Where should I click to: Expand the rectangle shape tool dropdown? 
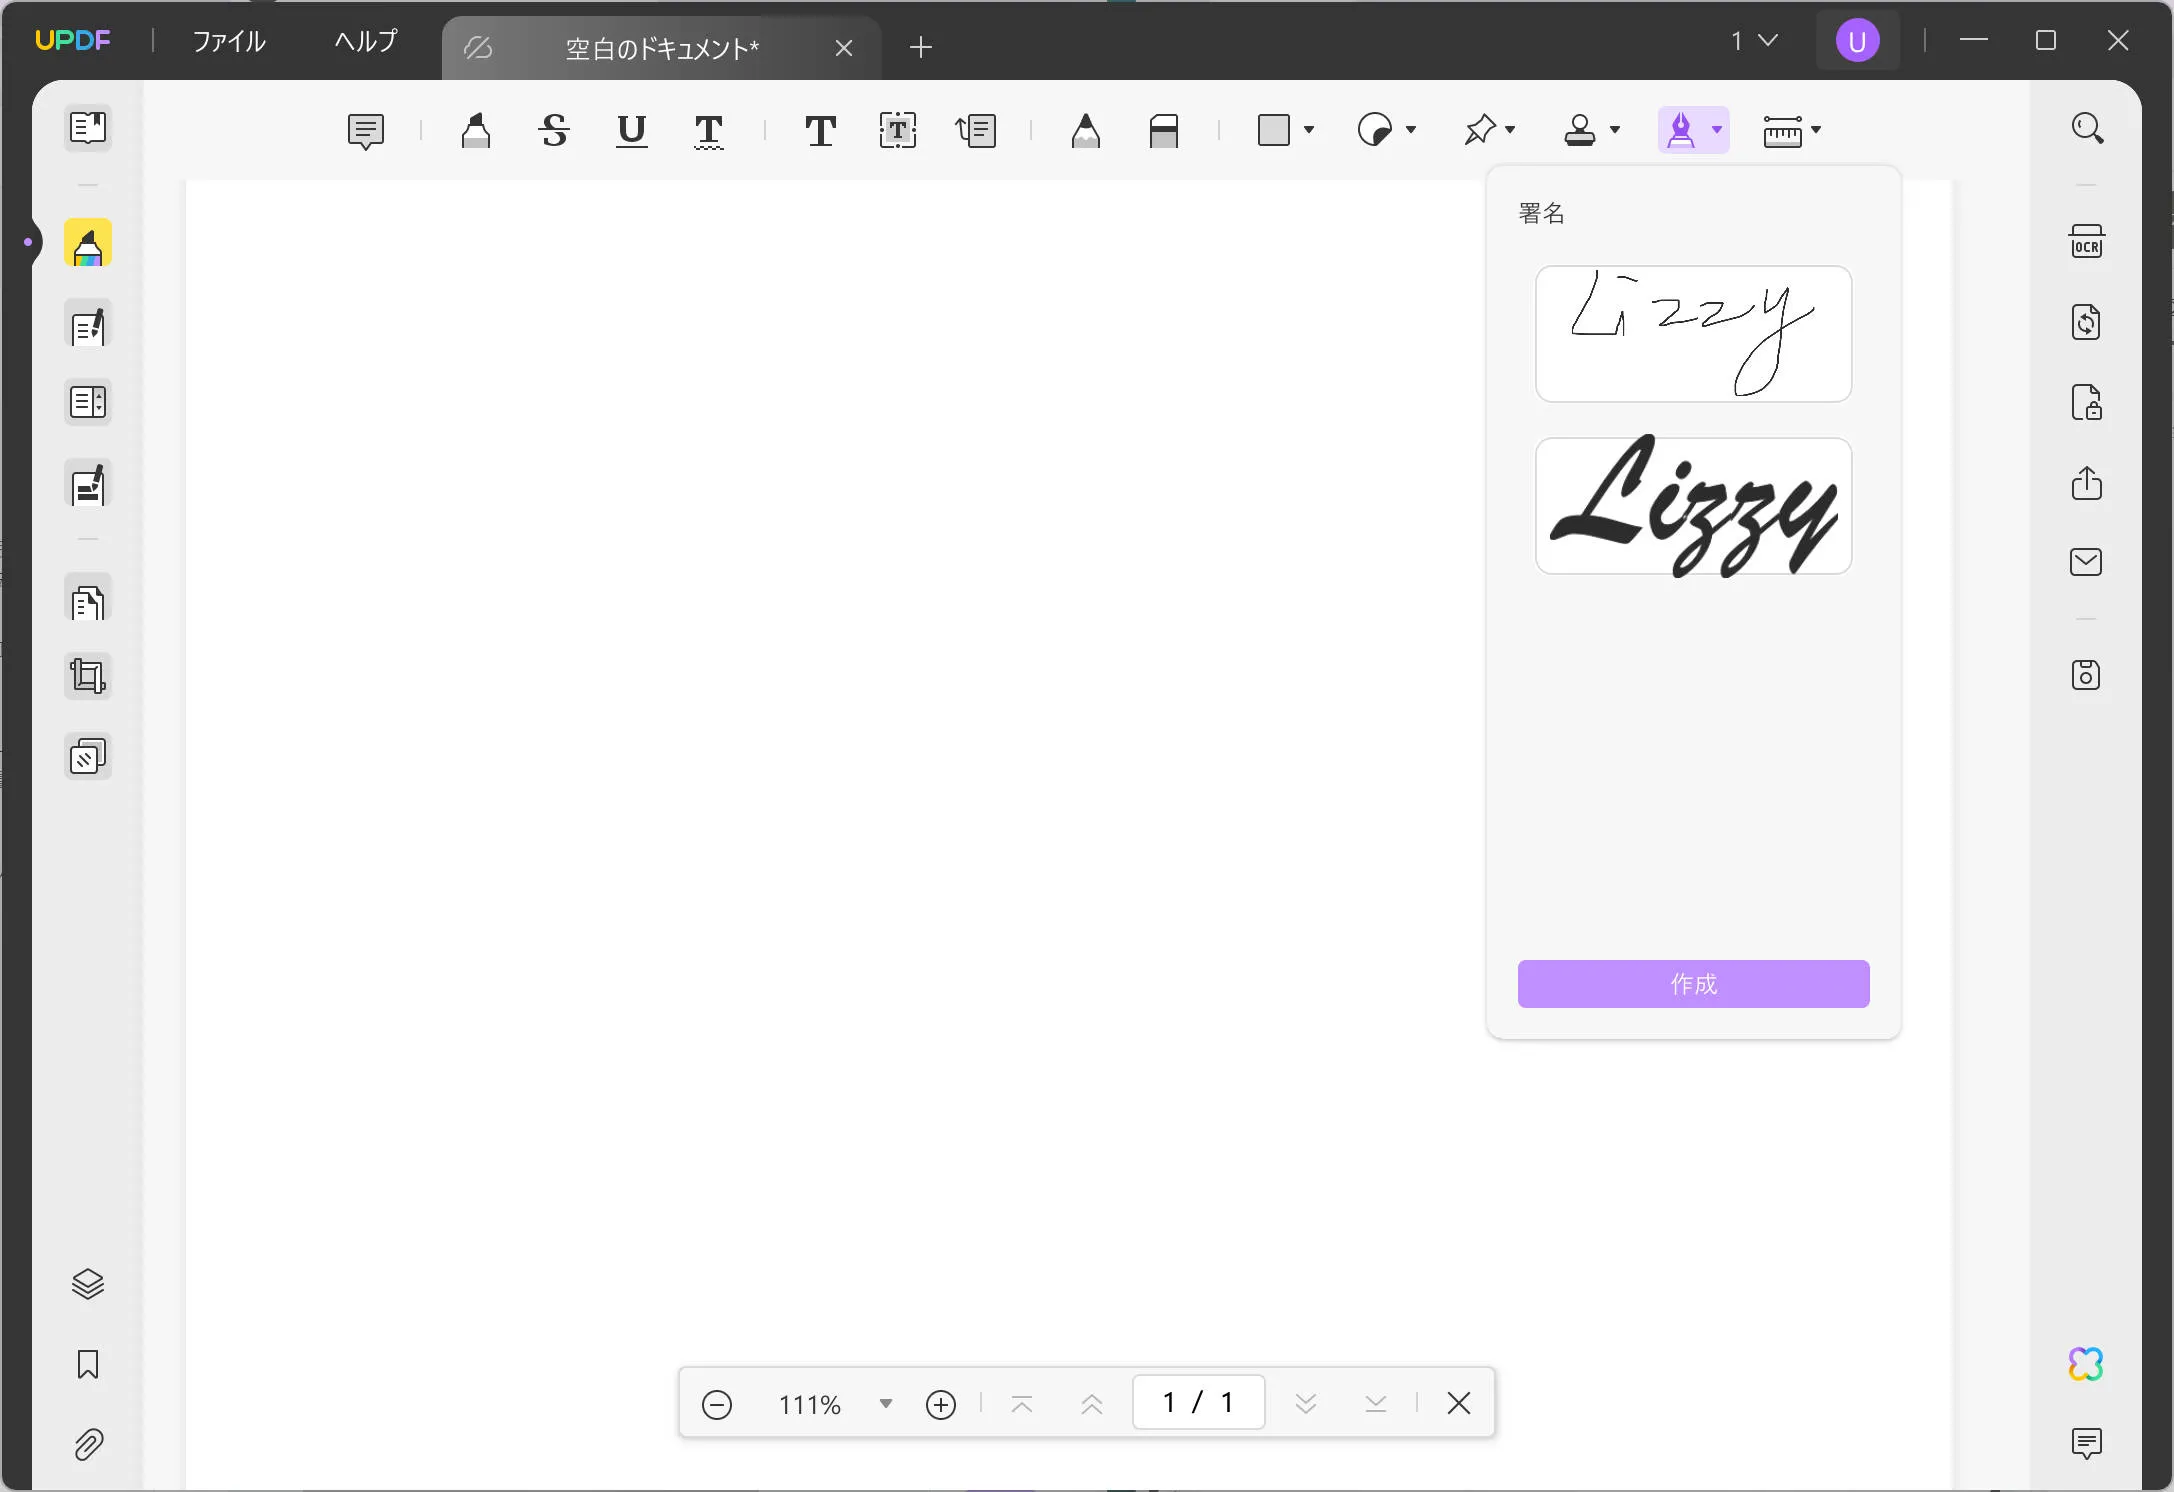pyautogui.click(x=1309, y=130)
